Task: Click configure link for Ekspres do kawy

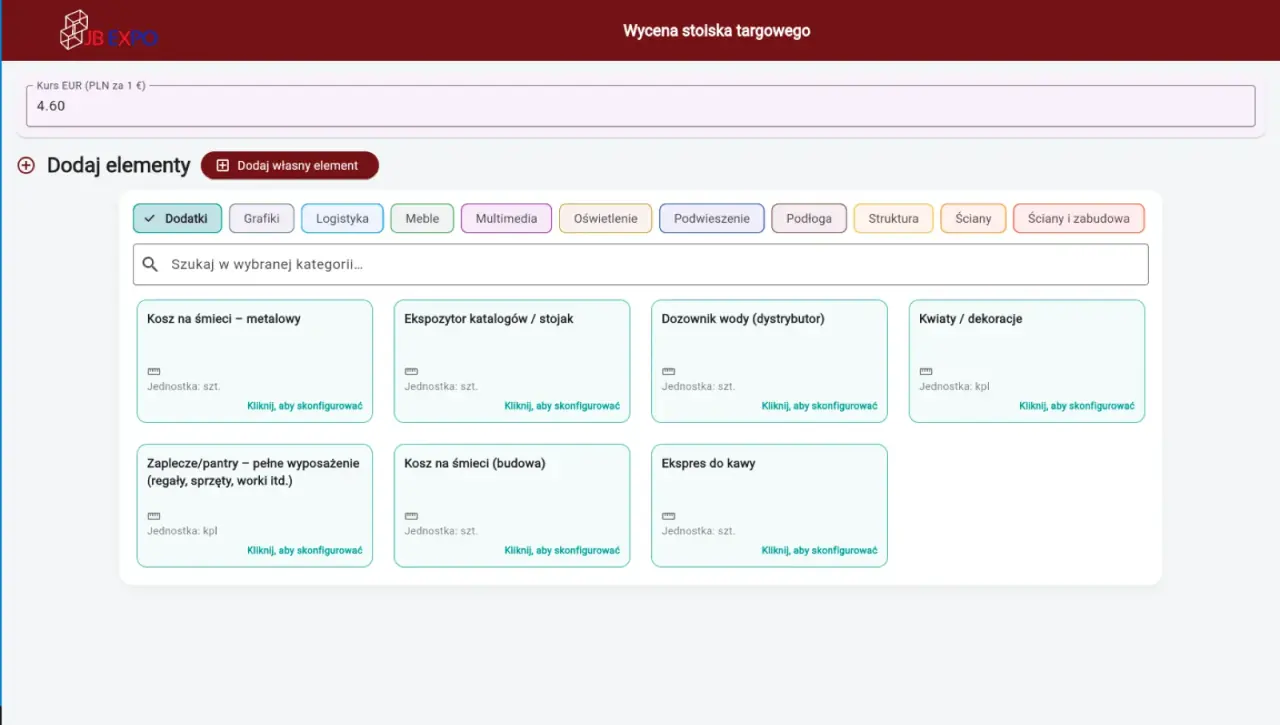Action: click(x=819, y=551)
